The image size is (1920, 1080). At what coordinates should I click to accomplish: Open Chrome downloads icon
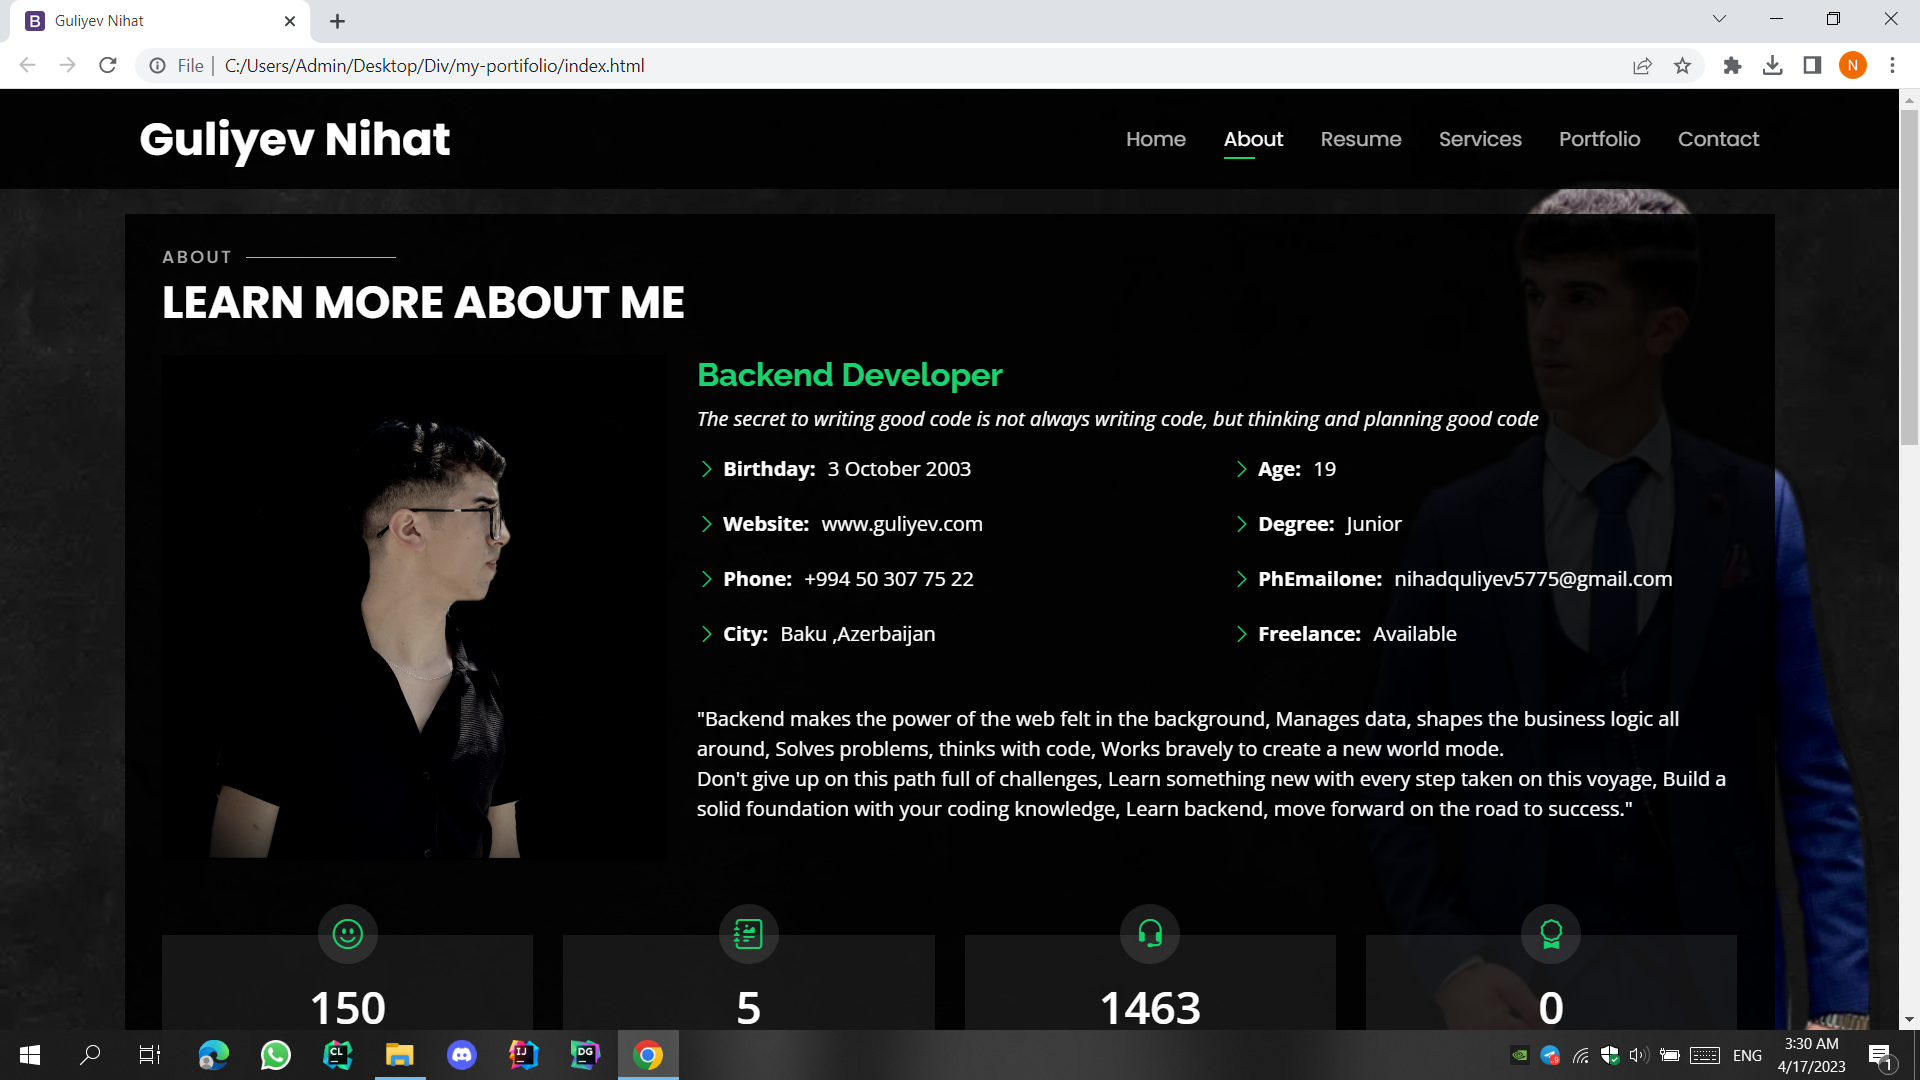pyautogui.click(x=1772, y=66)
